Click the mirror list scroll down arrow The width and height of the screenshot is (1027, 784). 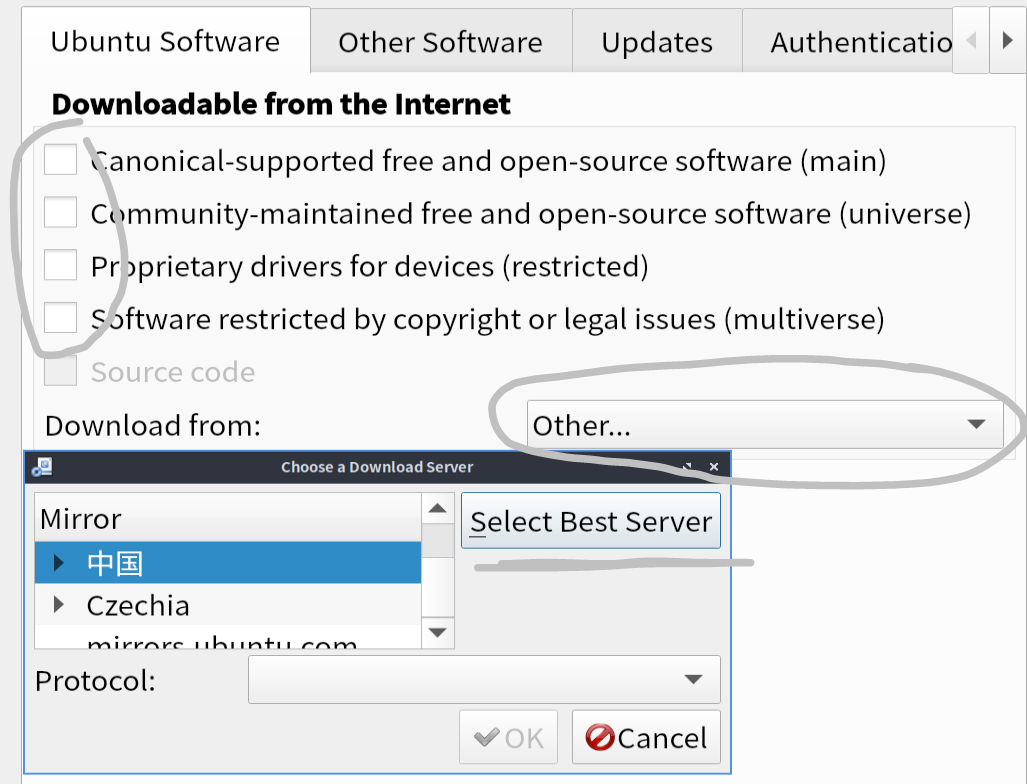[x=437, y=632]
